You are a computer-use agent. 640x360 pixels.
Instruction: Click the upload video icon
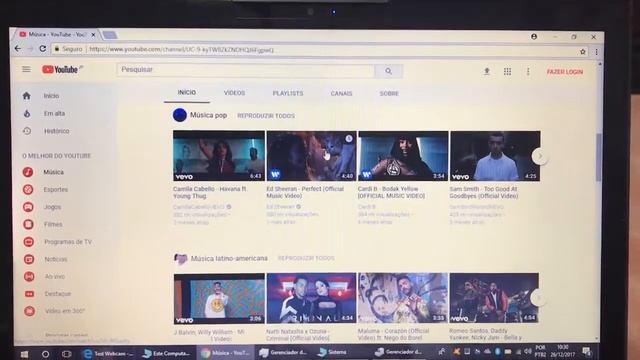click(487, 71)
